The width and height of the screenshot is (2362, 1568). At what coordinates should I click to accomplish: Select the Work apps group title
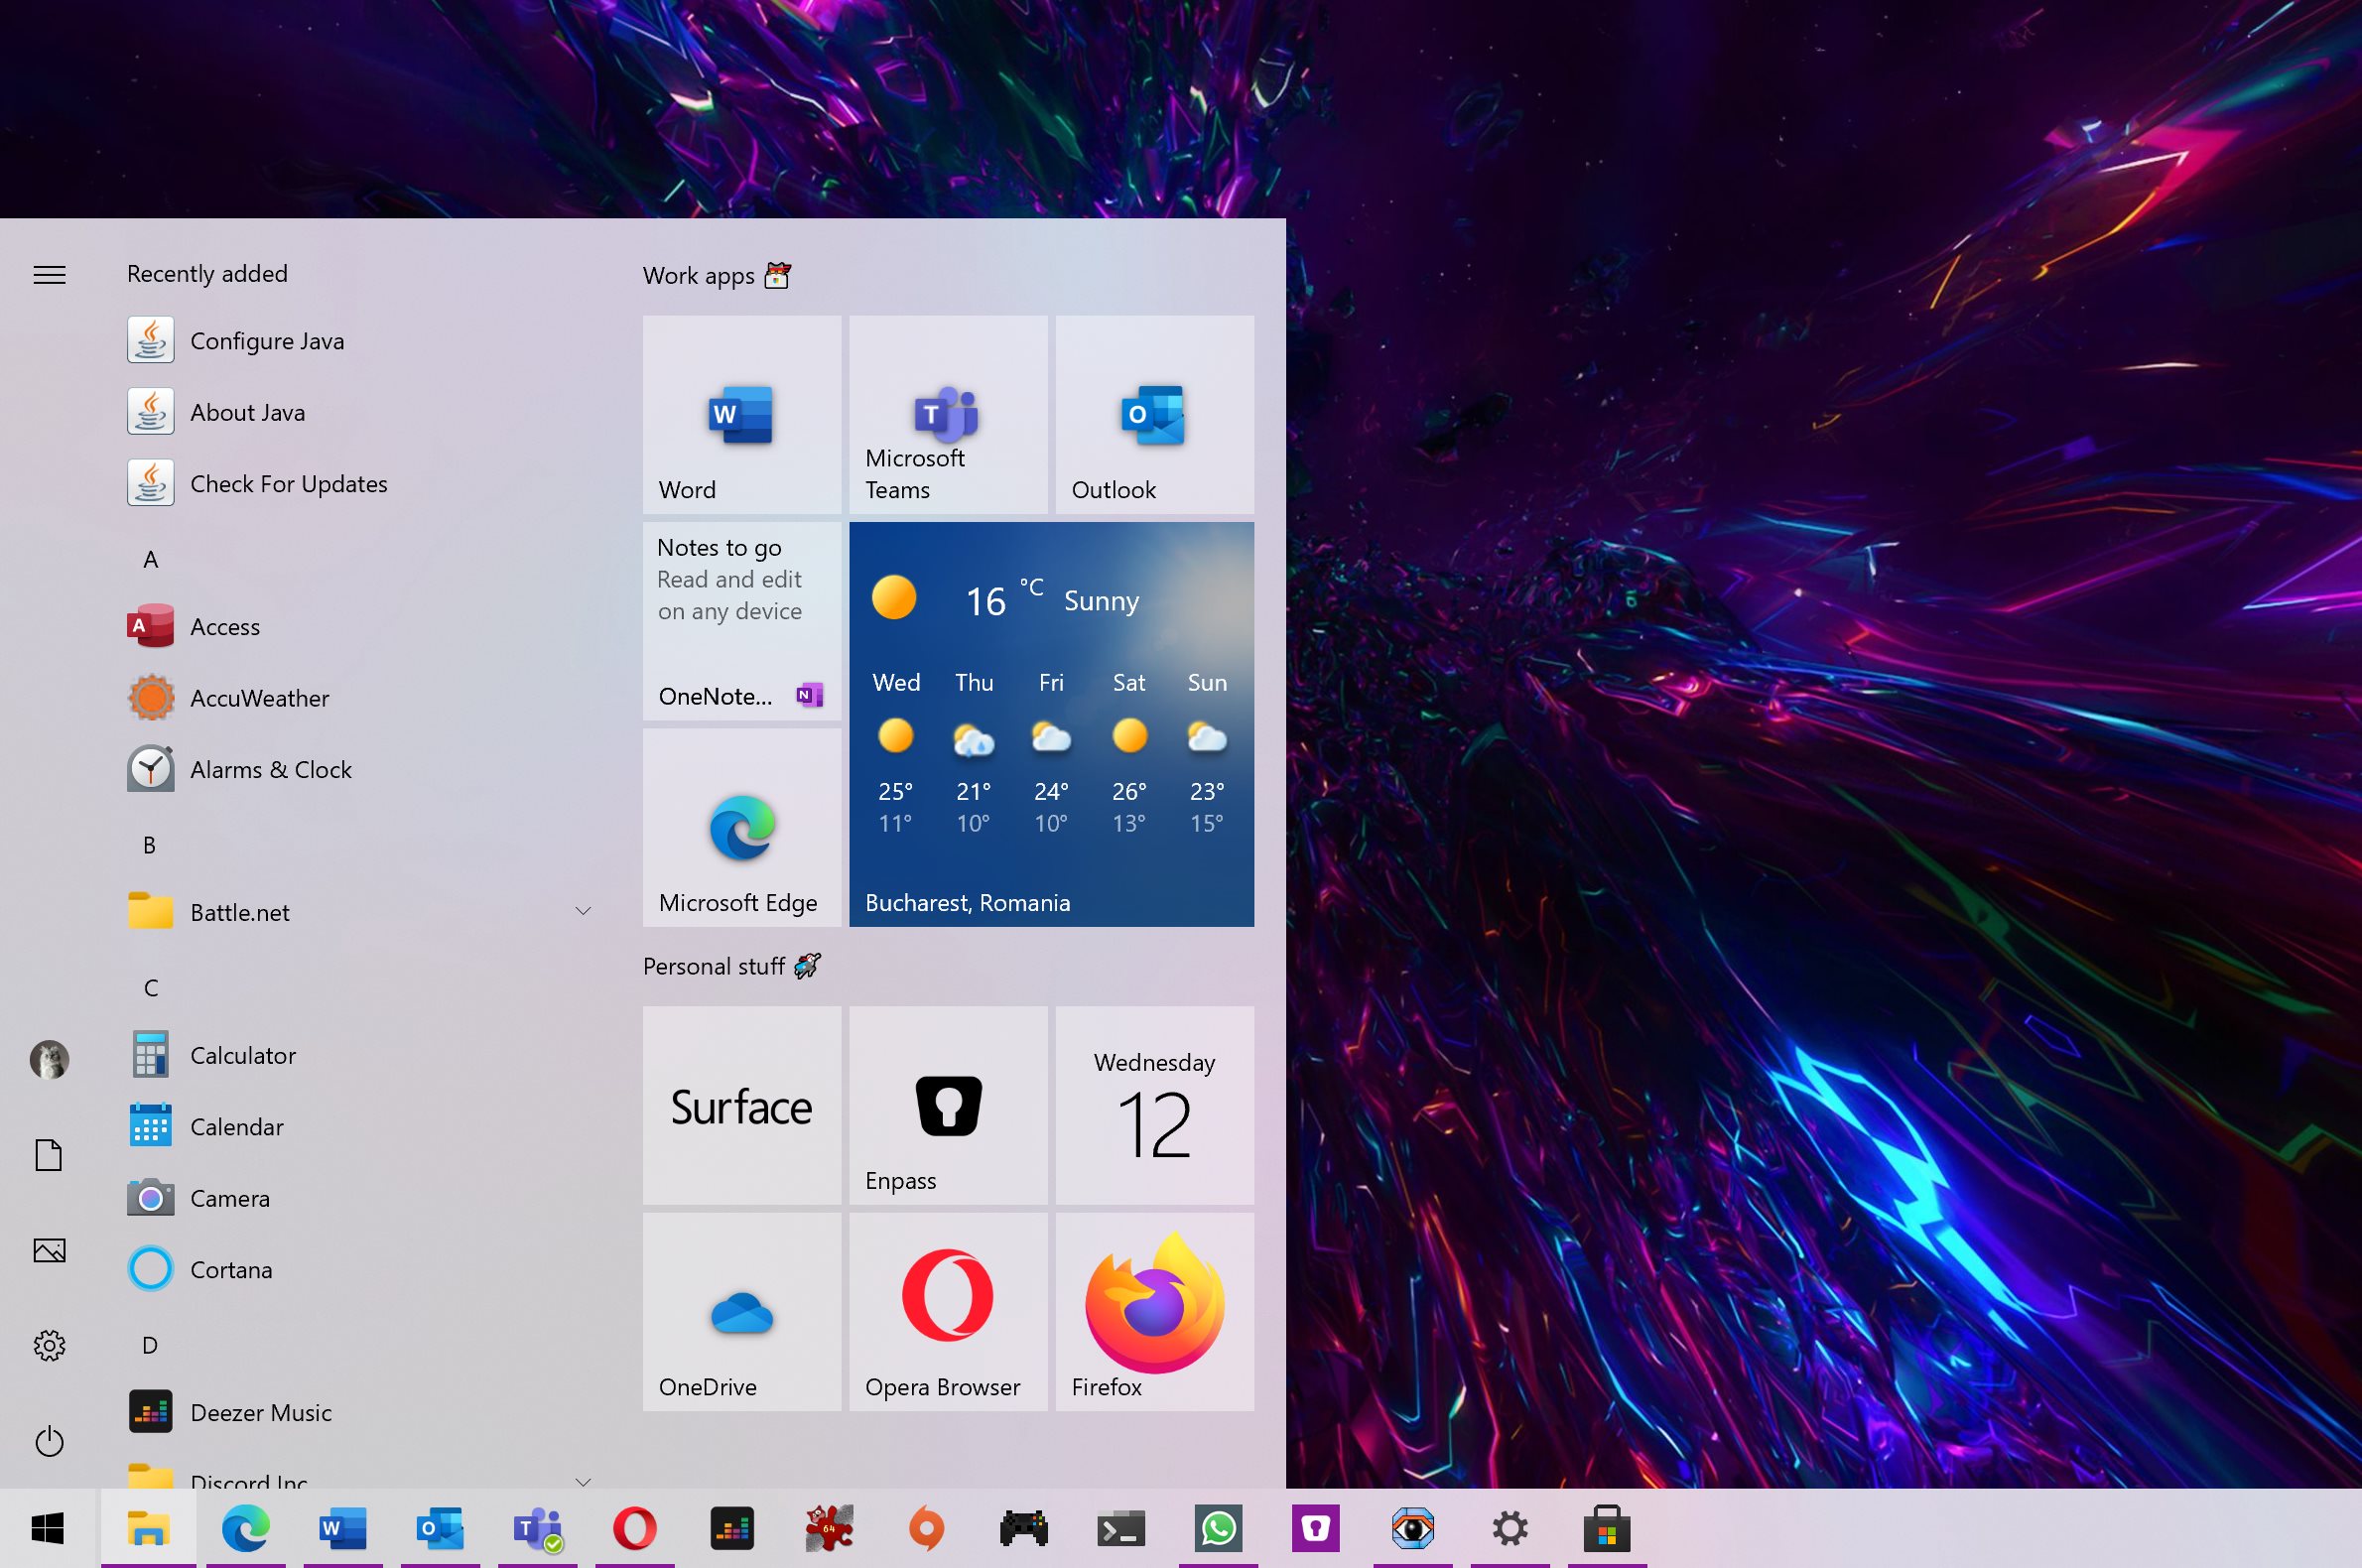(717, 275)
